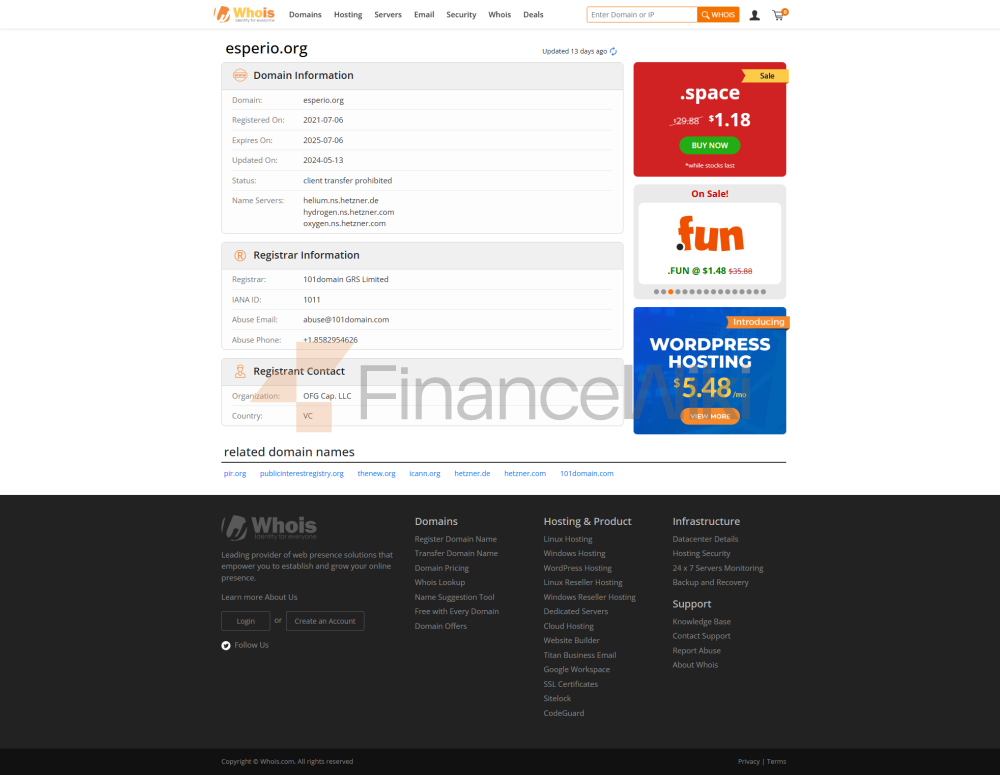The width and height of the screenshot is (1000, 775).
Task: Open Datacenter Details footer link
Action: click(x=705, y=539)
